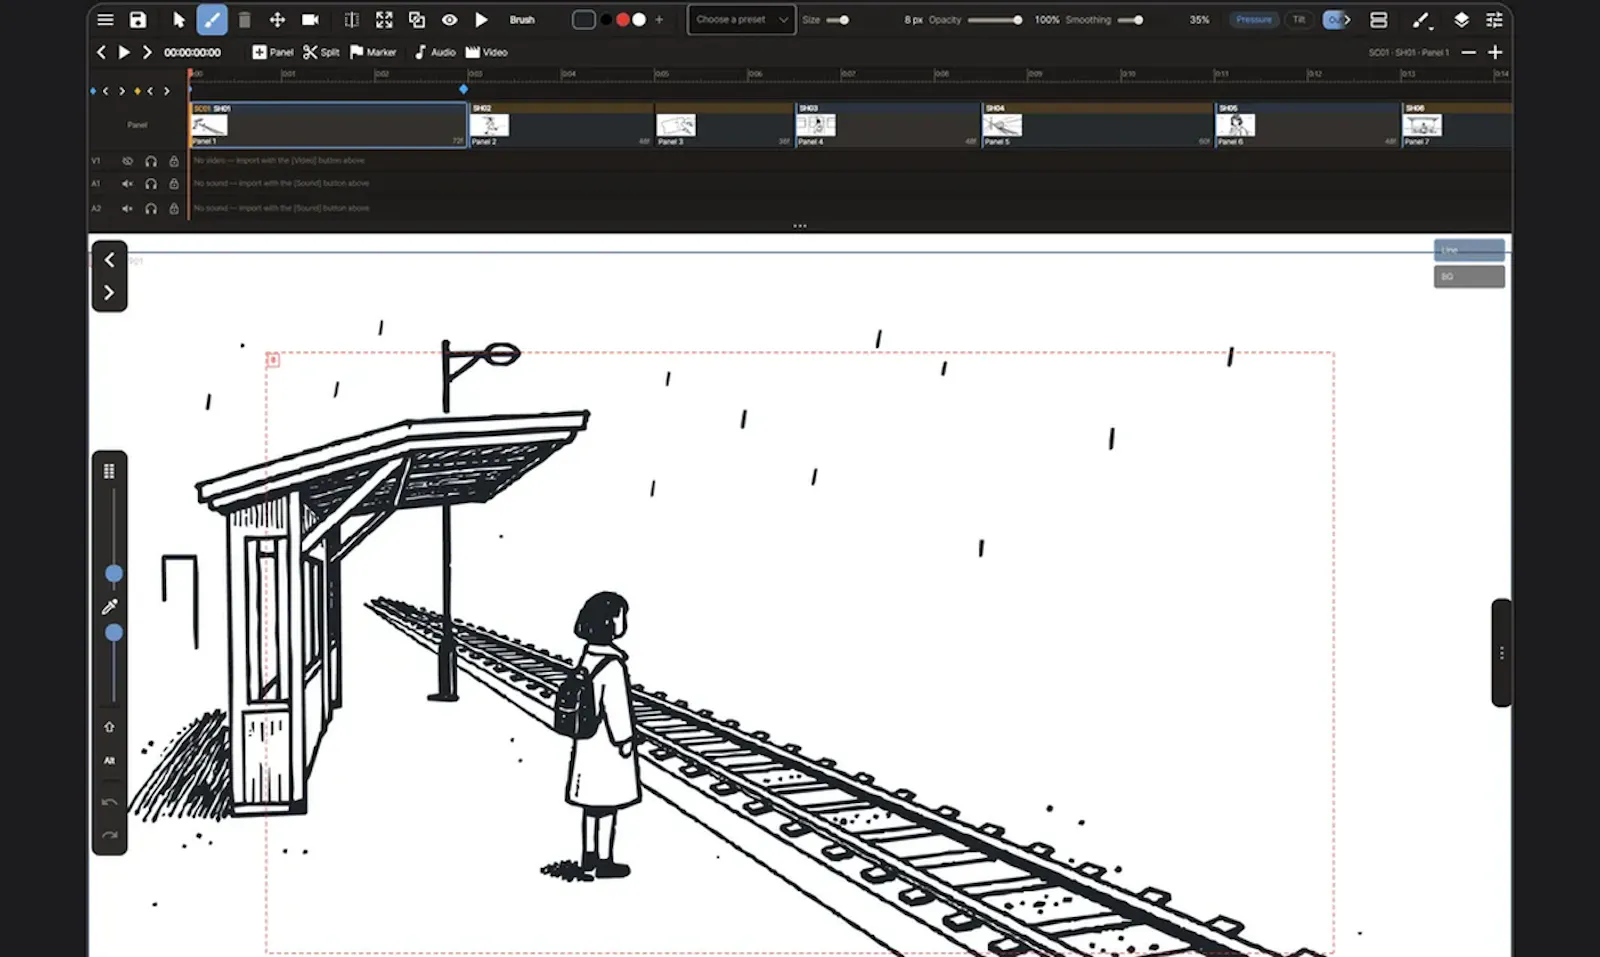Open the sliders settings icon
Viewport: 1600px width, 957px height.
(1494, 19)
